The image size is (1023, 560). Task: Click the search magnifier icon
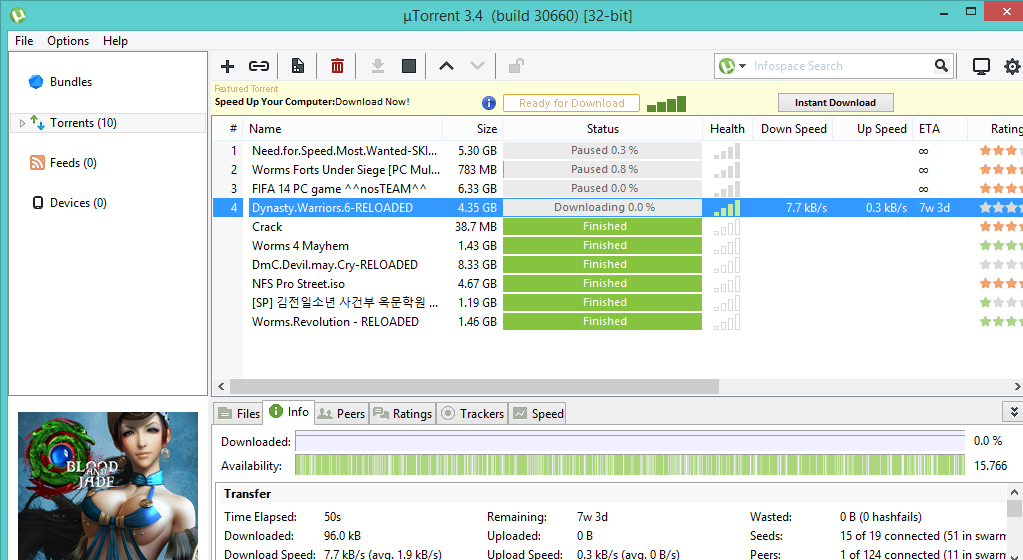point(941,65)
